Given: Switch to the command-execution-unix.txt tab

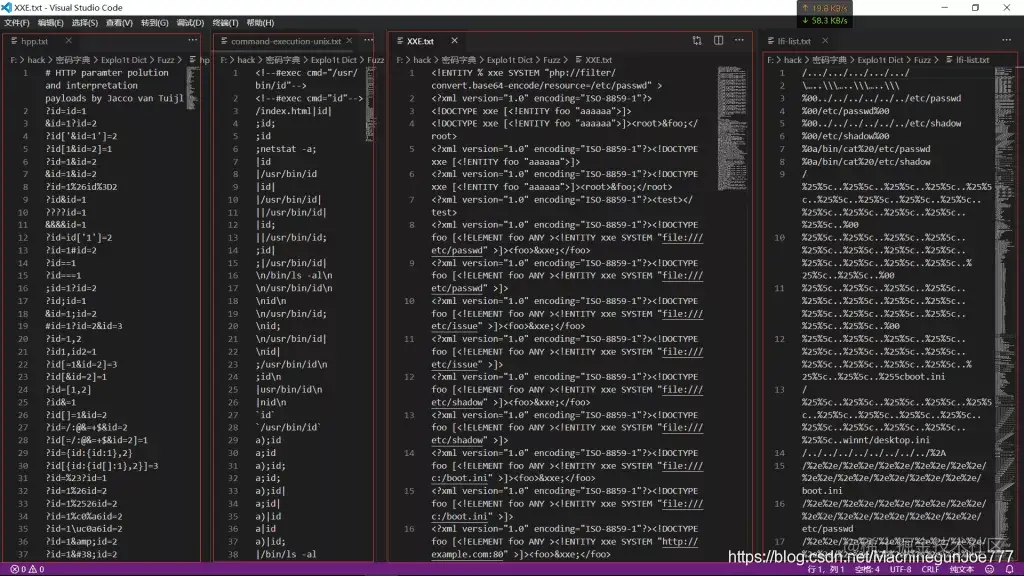Looking at the screenshot, I should (285, 41).
